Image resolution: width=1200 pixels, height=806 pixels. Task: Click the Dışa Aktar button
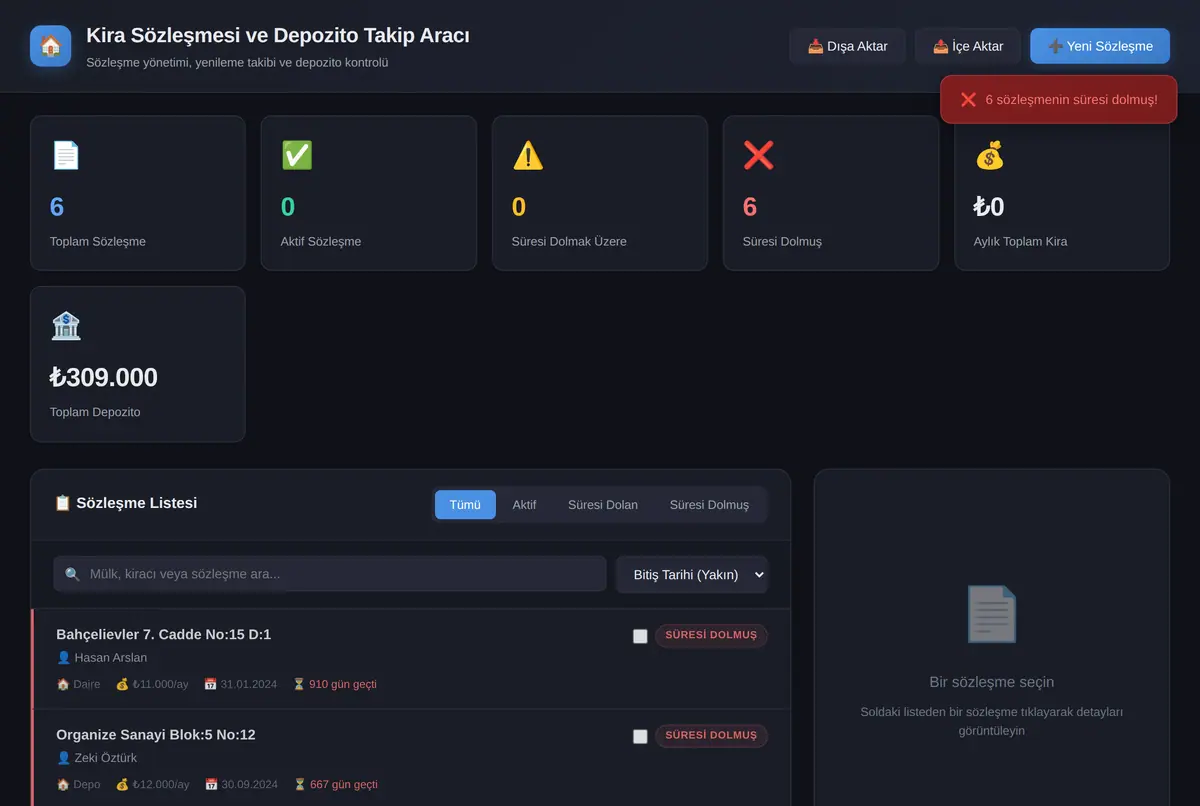click(x=847, y=46)
